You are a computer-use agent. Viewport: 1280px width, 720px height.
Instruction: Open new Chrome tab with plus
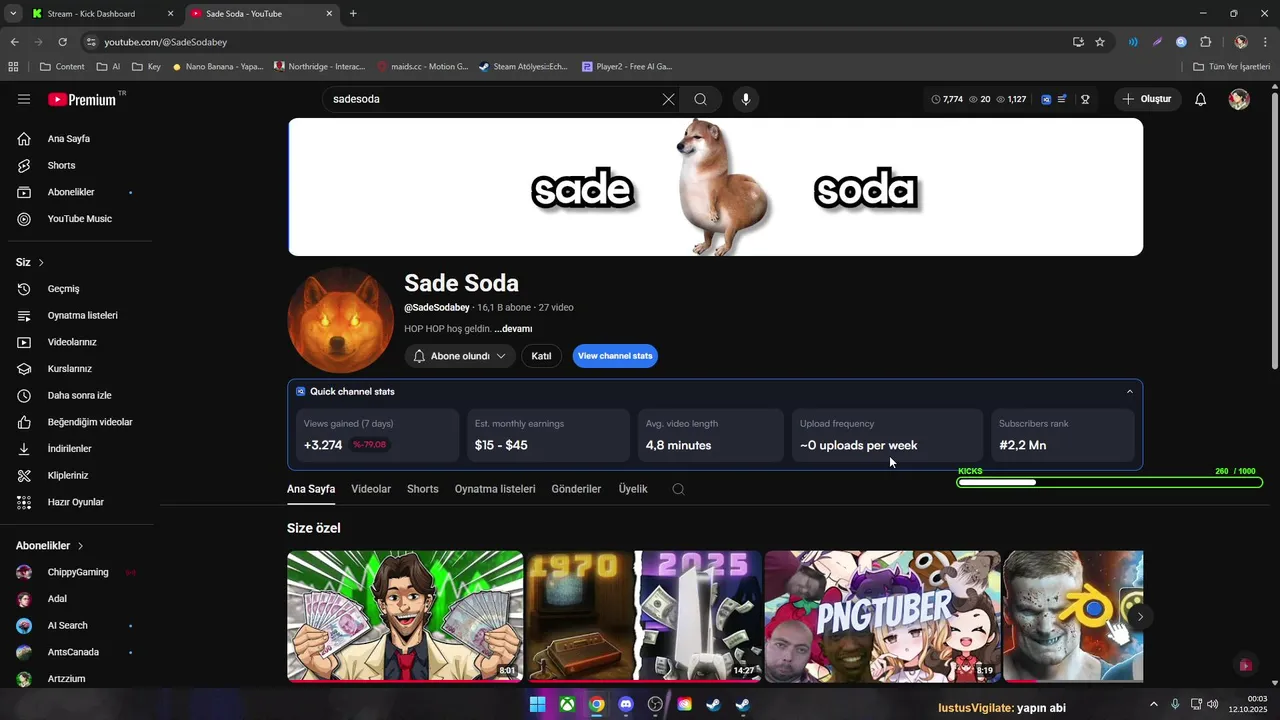[353, 14]
